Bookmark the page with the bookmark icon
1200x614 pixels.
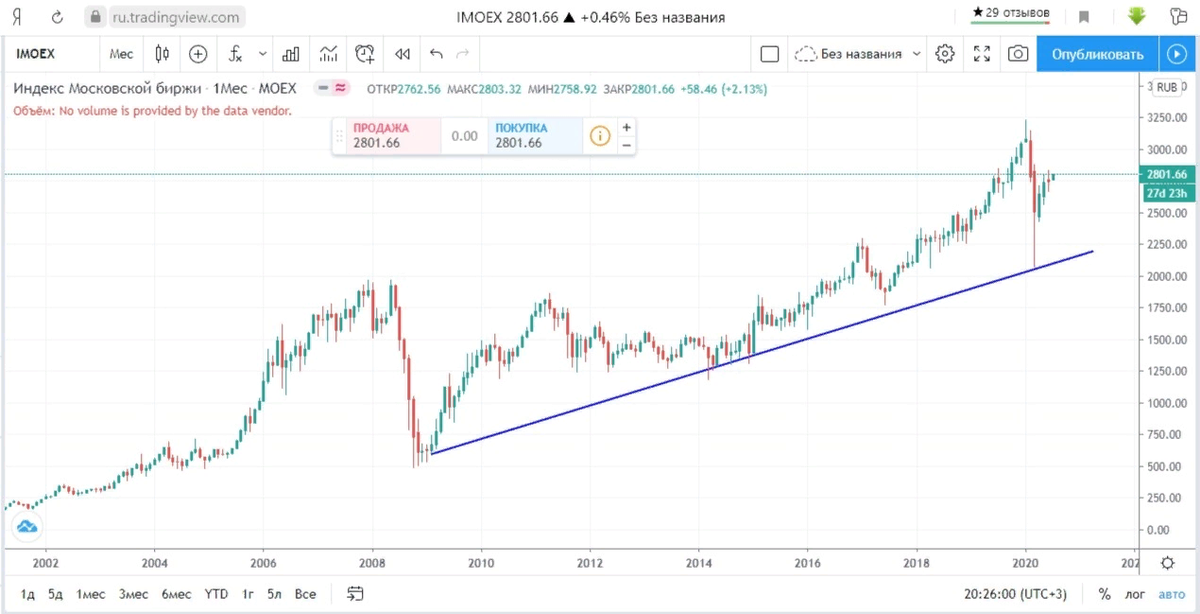[1084, 17]
